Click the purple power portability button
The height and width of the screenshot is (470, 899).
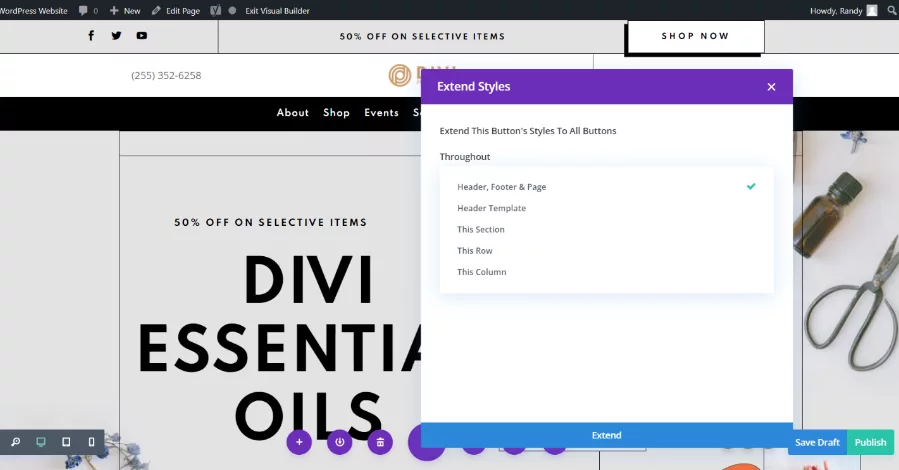[x=339, y=442]
